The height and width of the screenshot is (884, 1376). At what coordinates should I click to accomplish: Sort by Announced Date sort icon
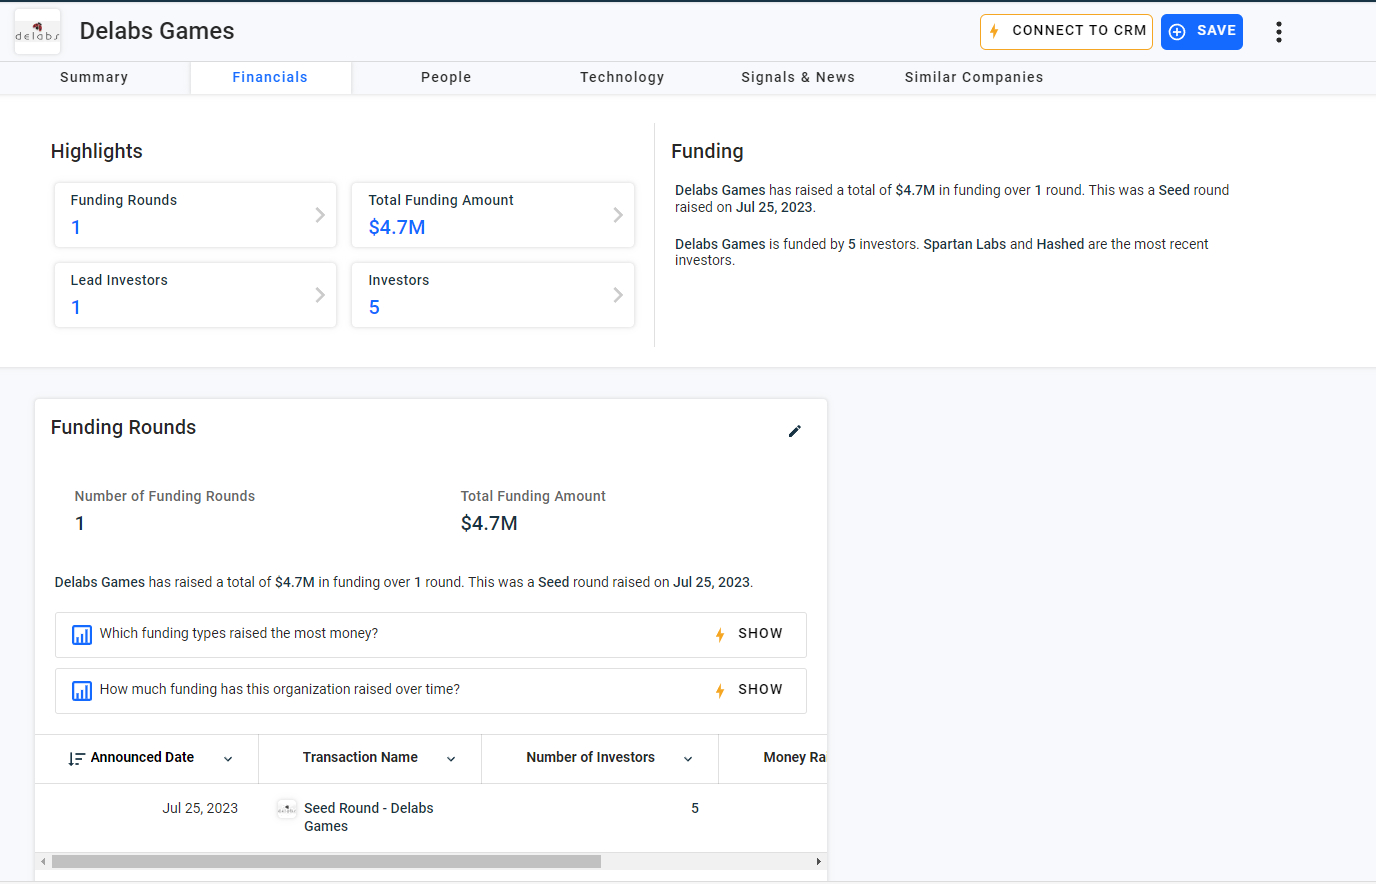click(76, 759)
